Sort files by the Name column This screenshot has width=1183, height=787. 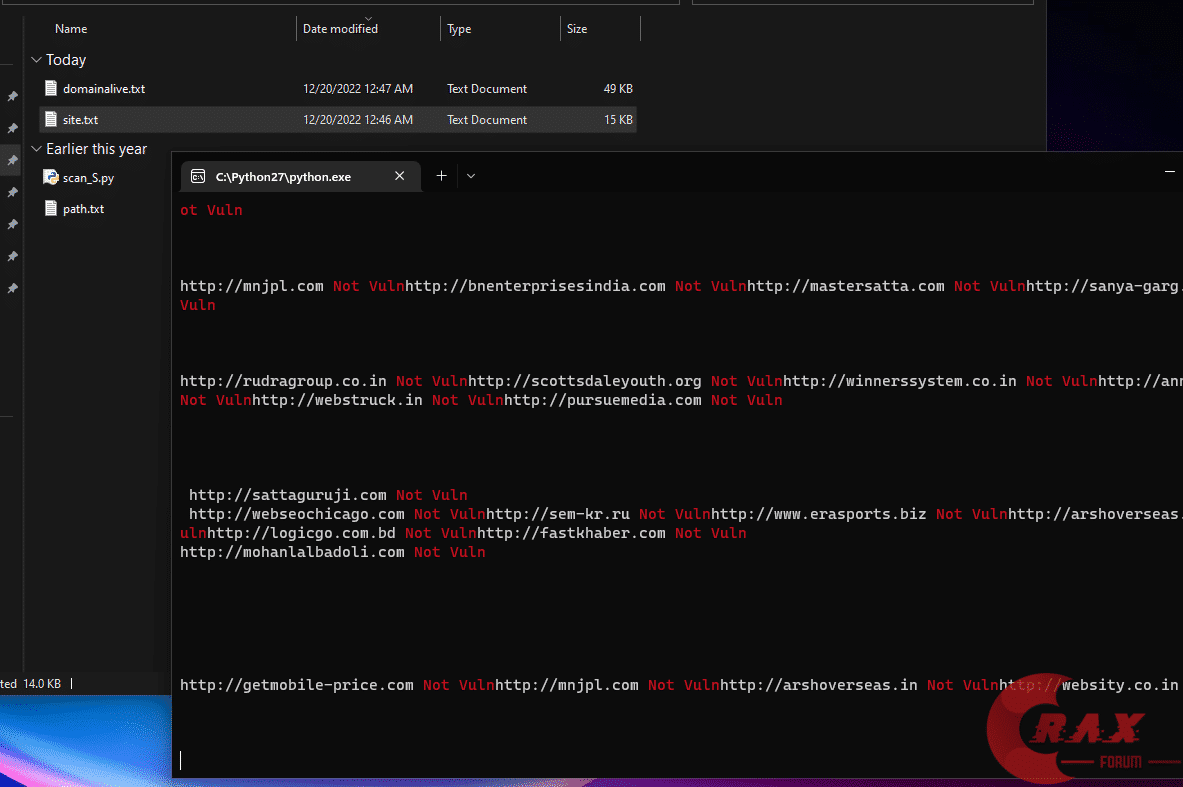[x=71, y=29]
